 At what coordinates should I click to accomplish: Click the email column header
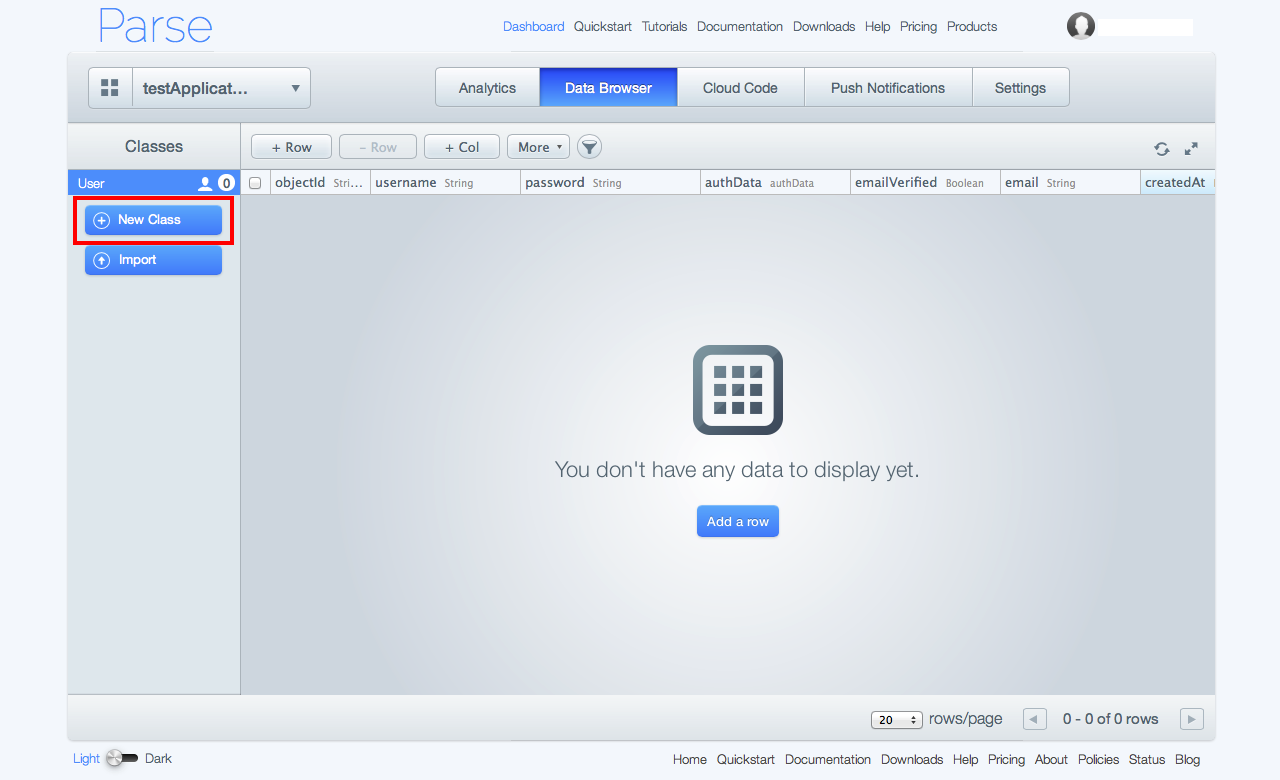click(x=1070, y=183)
